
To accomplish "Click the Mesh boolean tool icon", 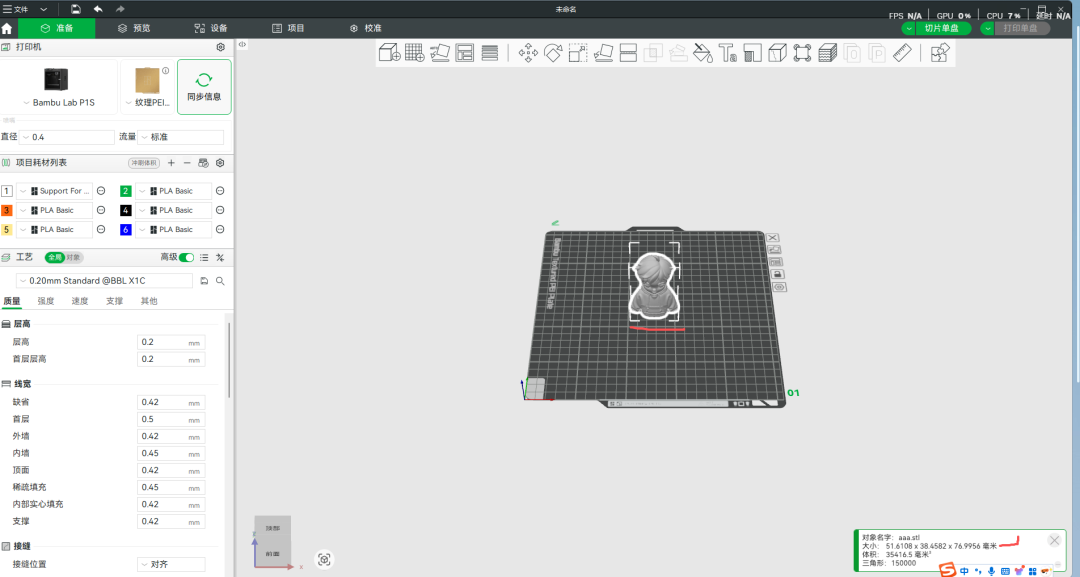I will [653, 52].
